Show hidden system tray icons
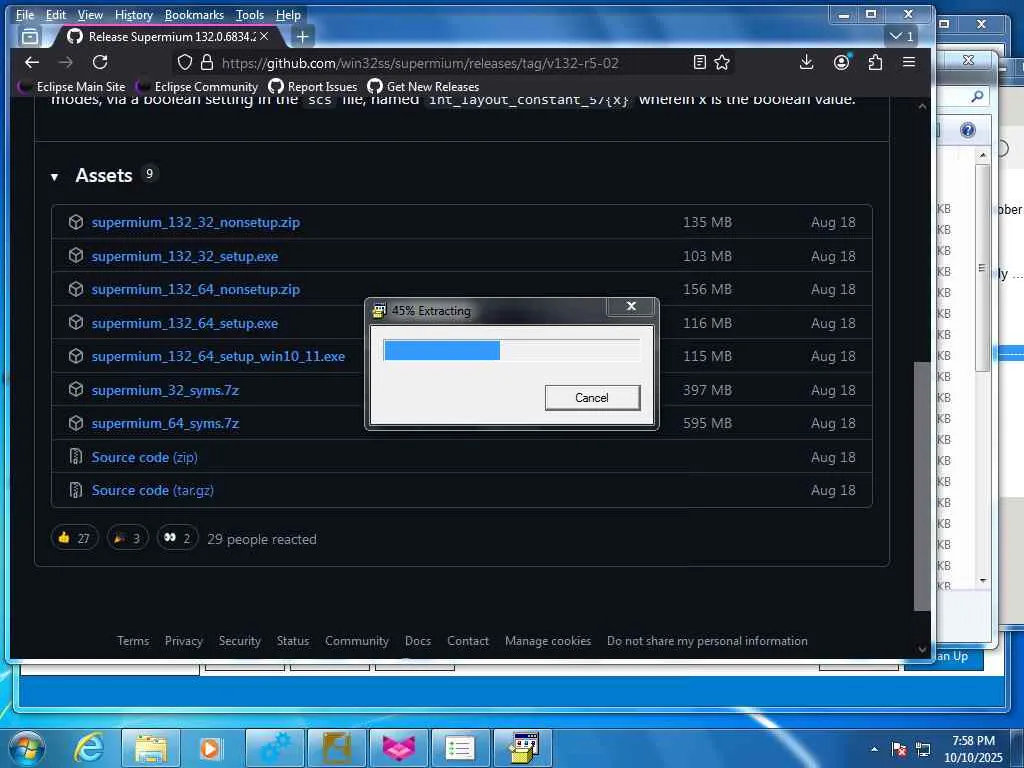Viewport: 1024px width, 768px height. click(874, 749)
